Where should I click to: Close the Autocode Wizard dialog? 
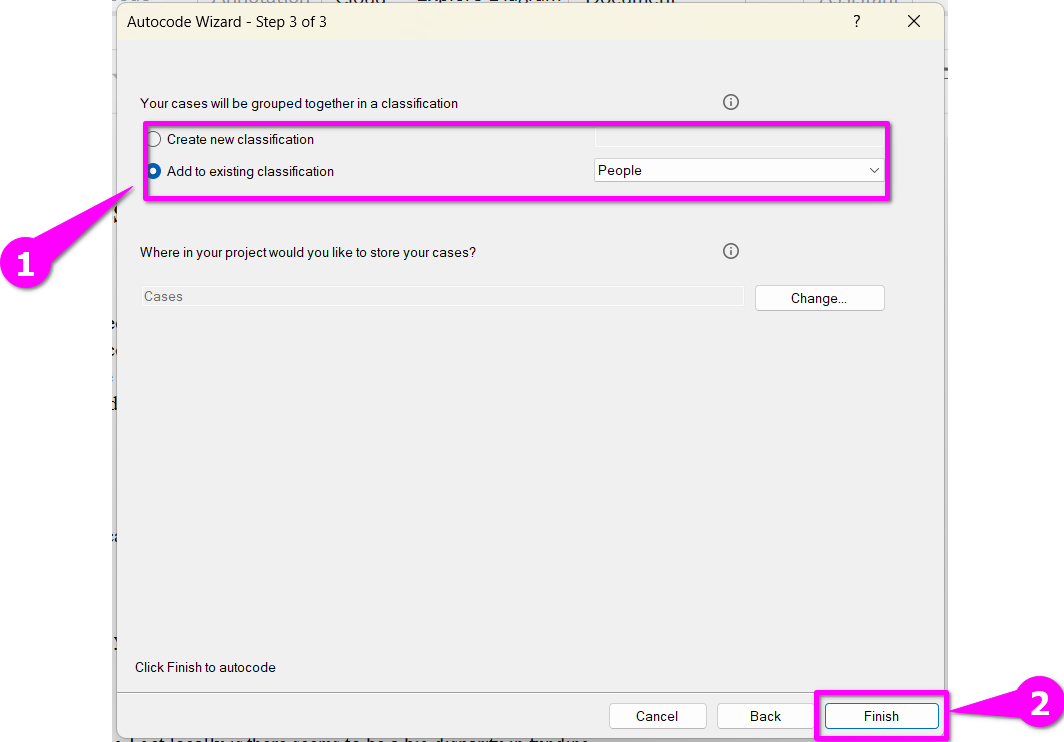coord(913,21)
